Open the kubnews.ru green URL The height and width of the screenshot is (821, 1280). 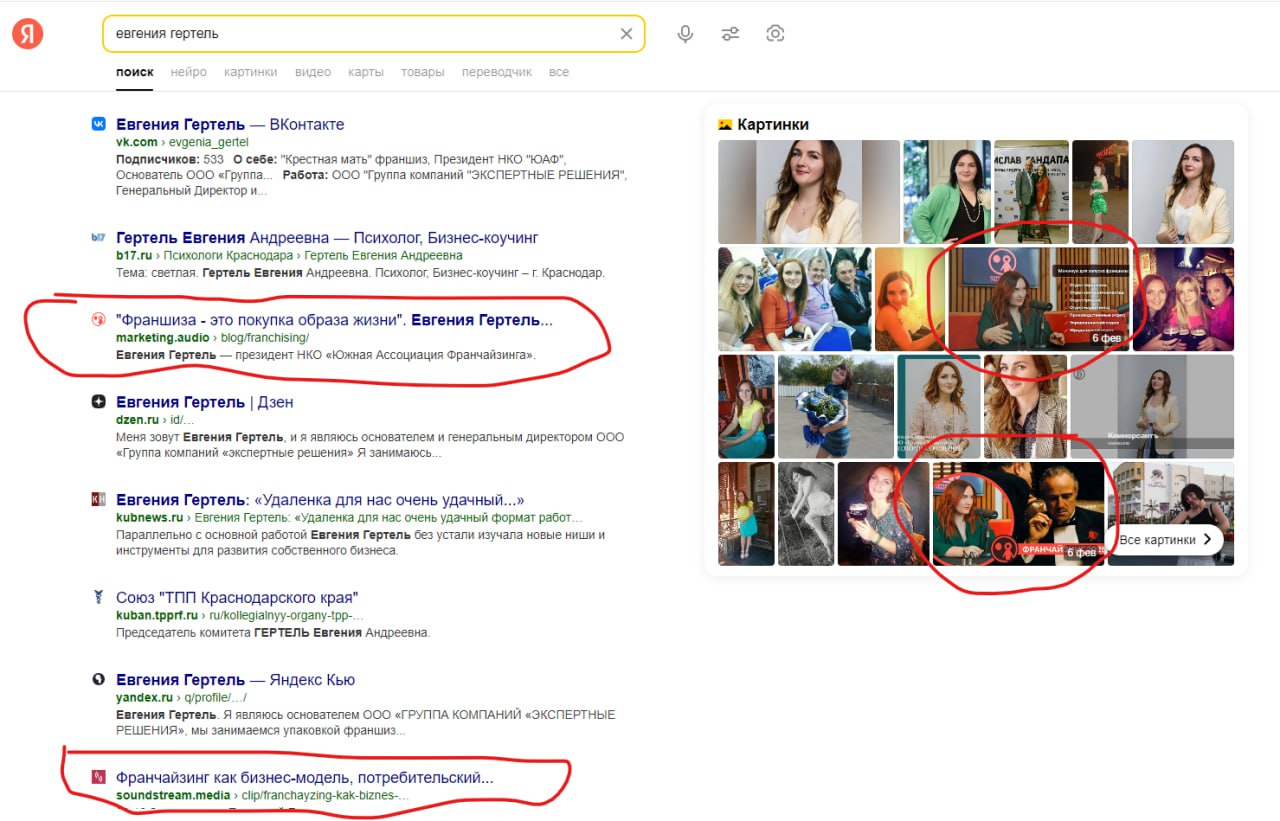point(150,518)
